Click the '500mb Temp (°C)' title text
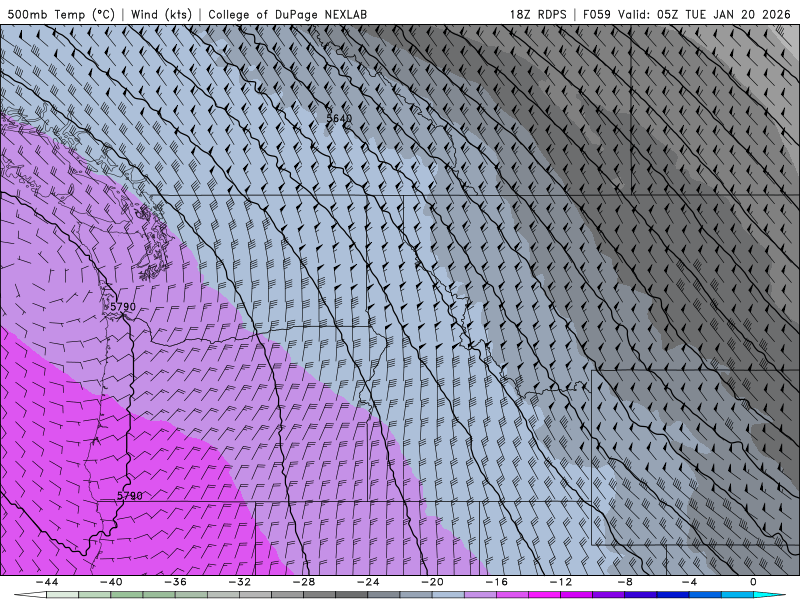800x600 pixels. tap(61, 14)
